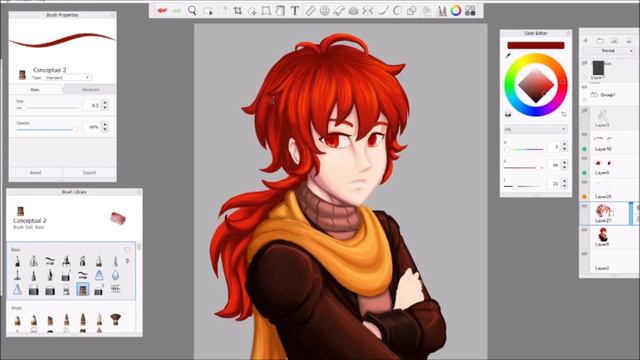
Task: Activate the rectangle Select tool
Action: [208, 11]
